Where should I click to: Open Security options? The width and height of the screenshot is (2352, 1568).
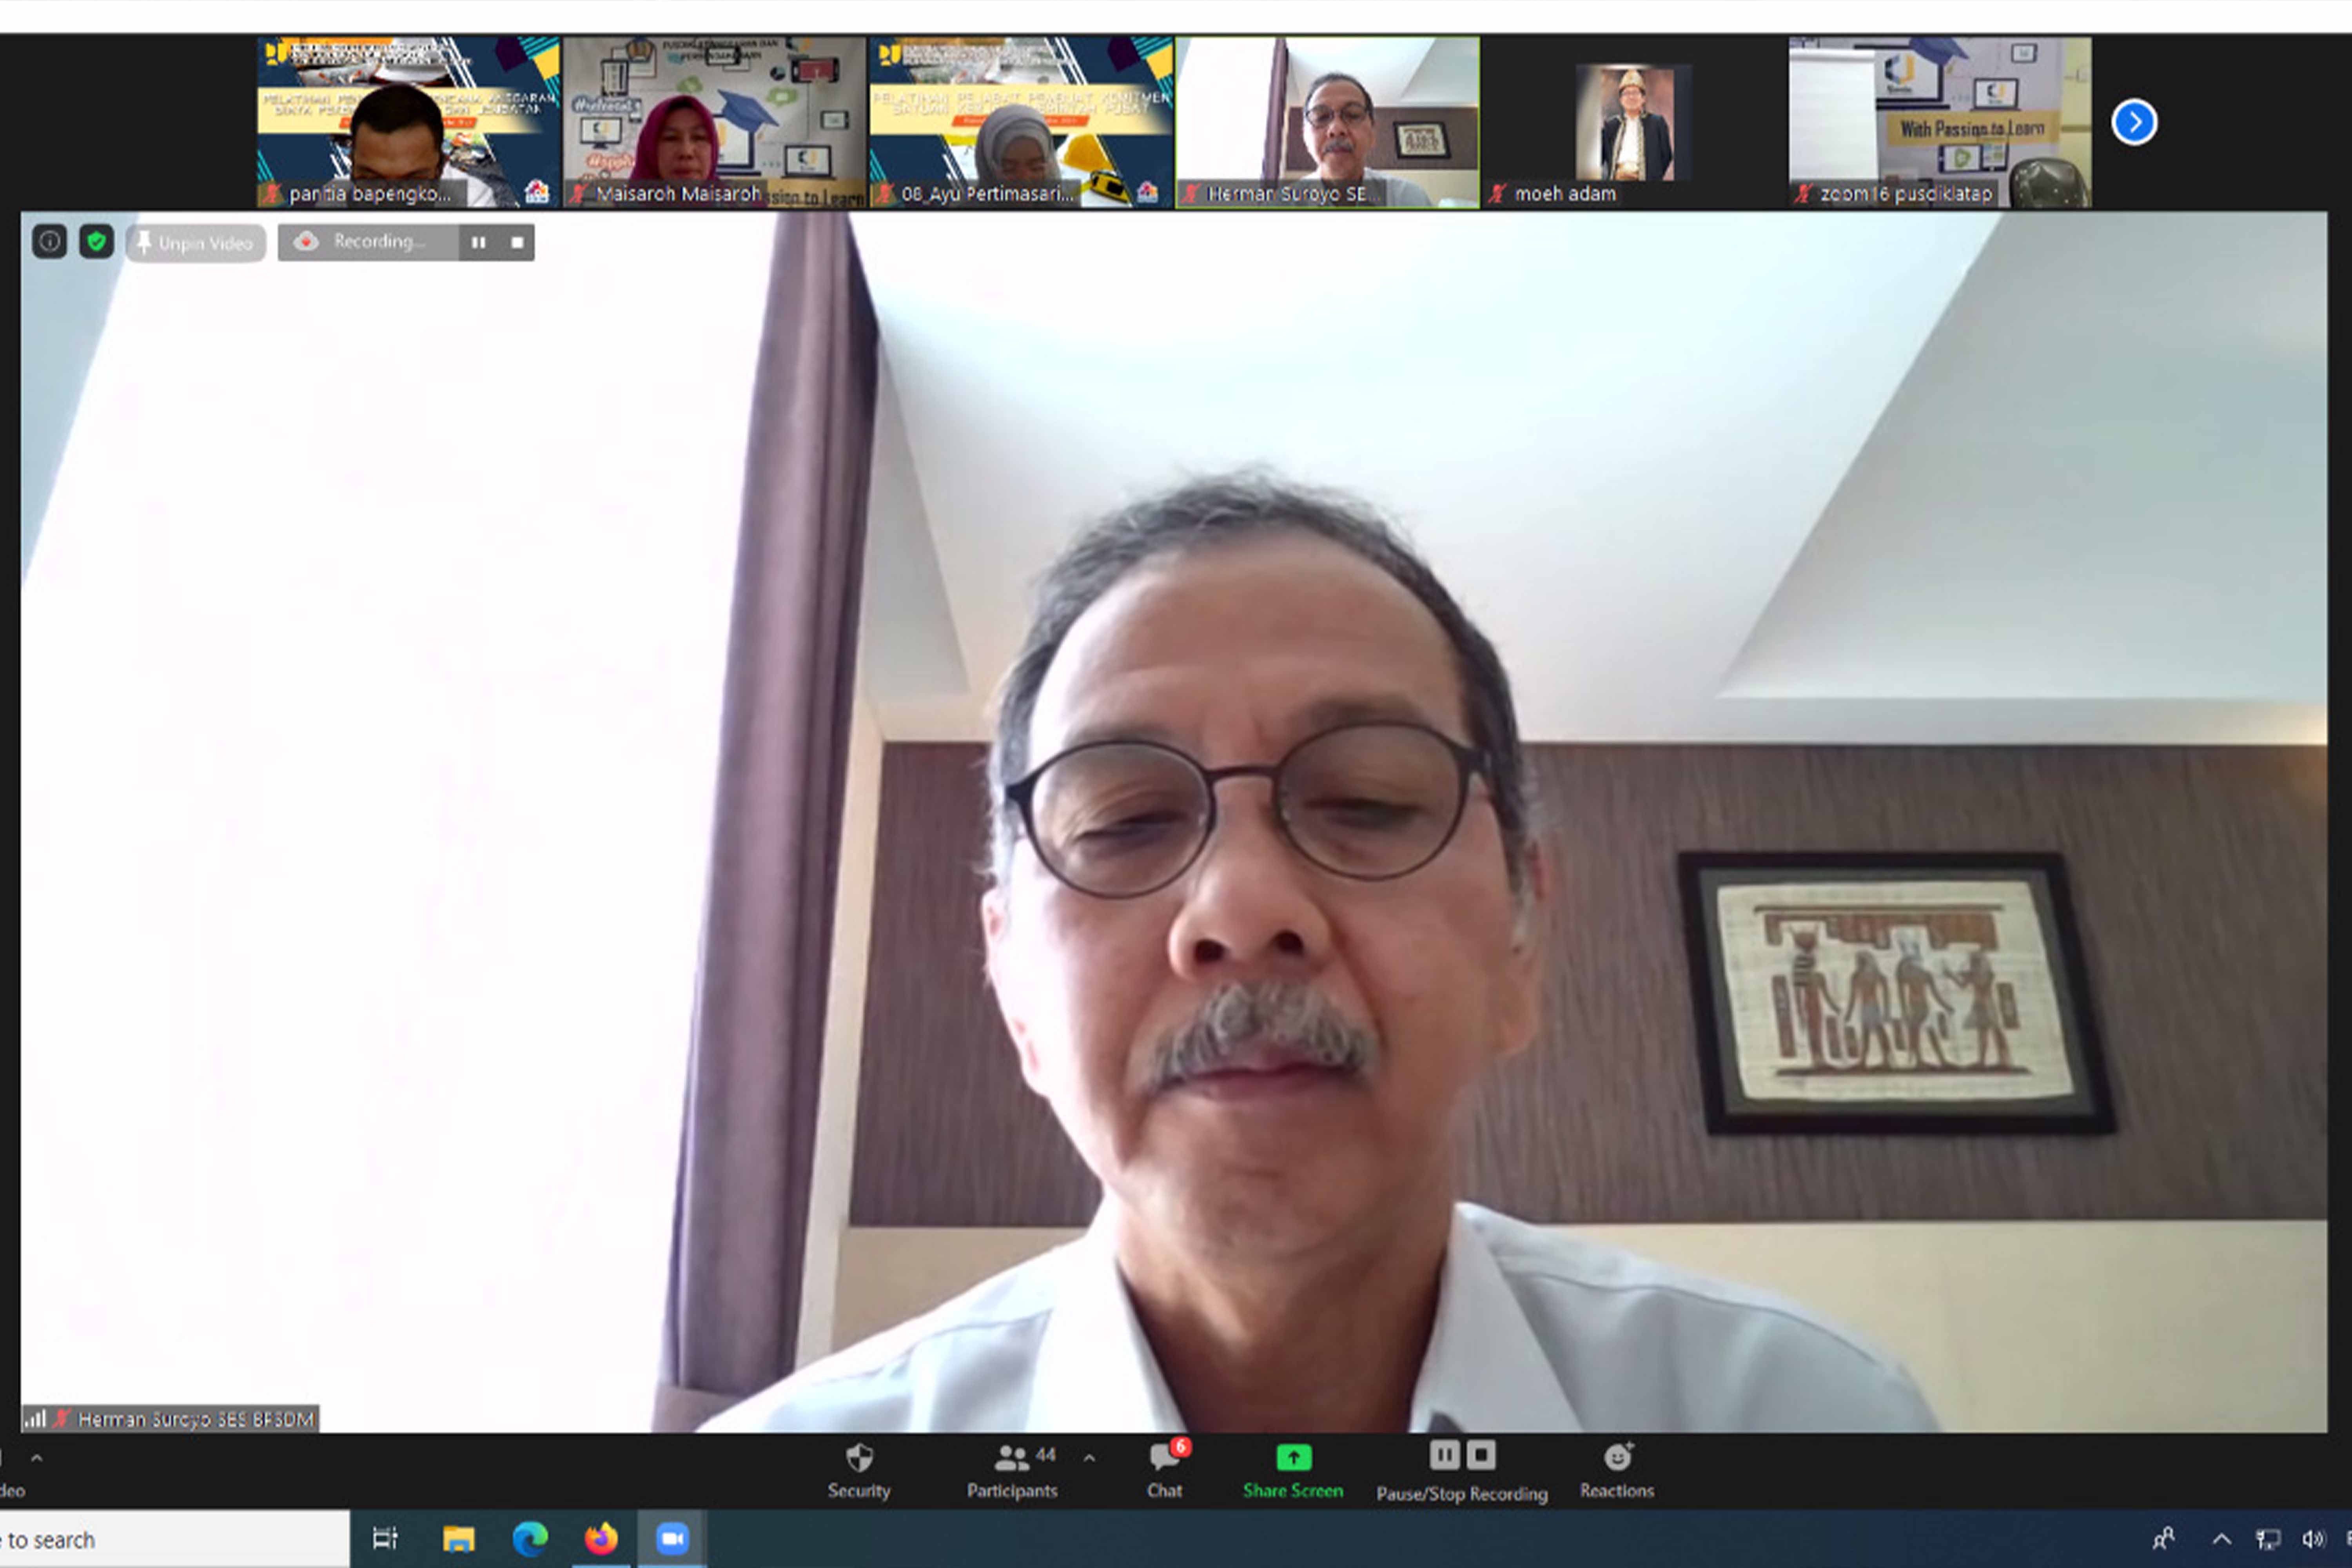pyautogui.click(x=859, y=1471)
